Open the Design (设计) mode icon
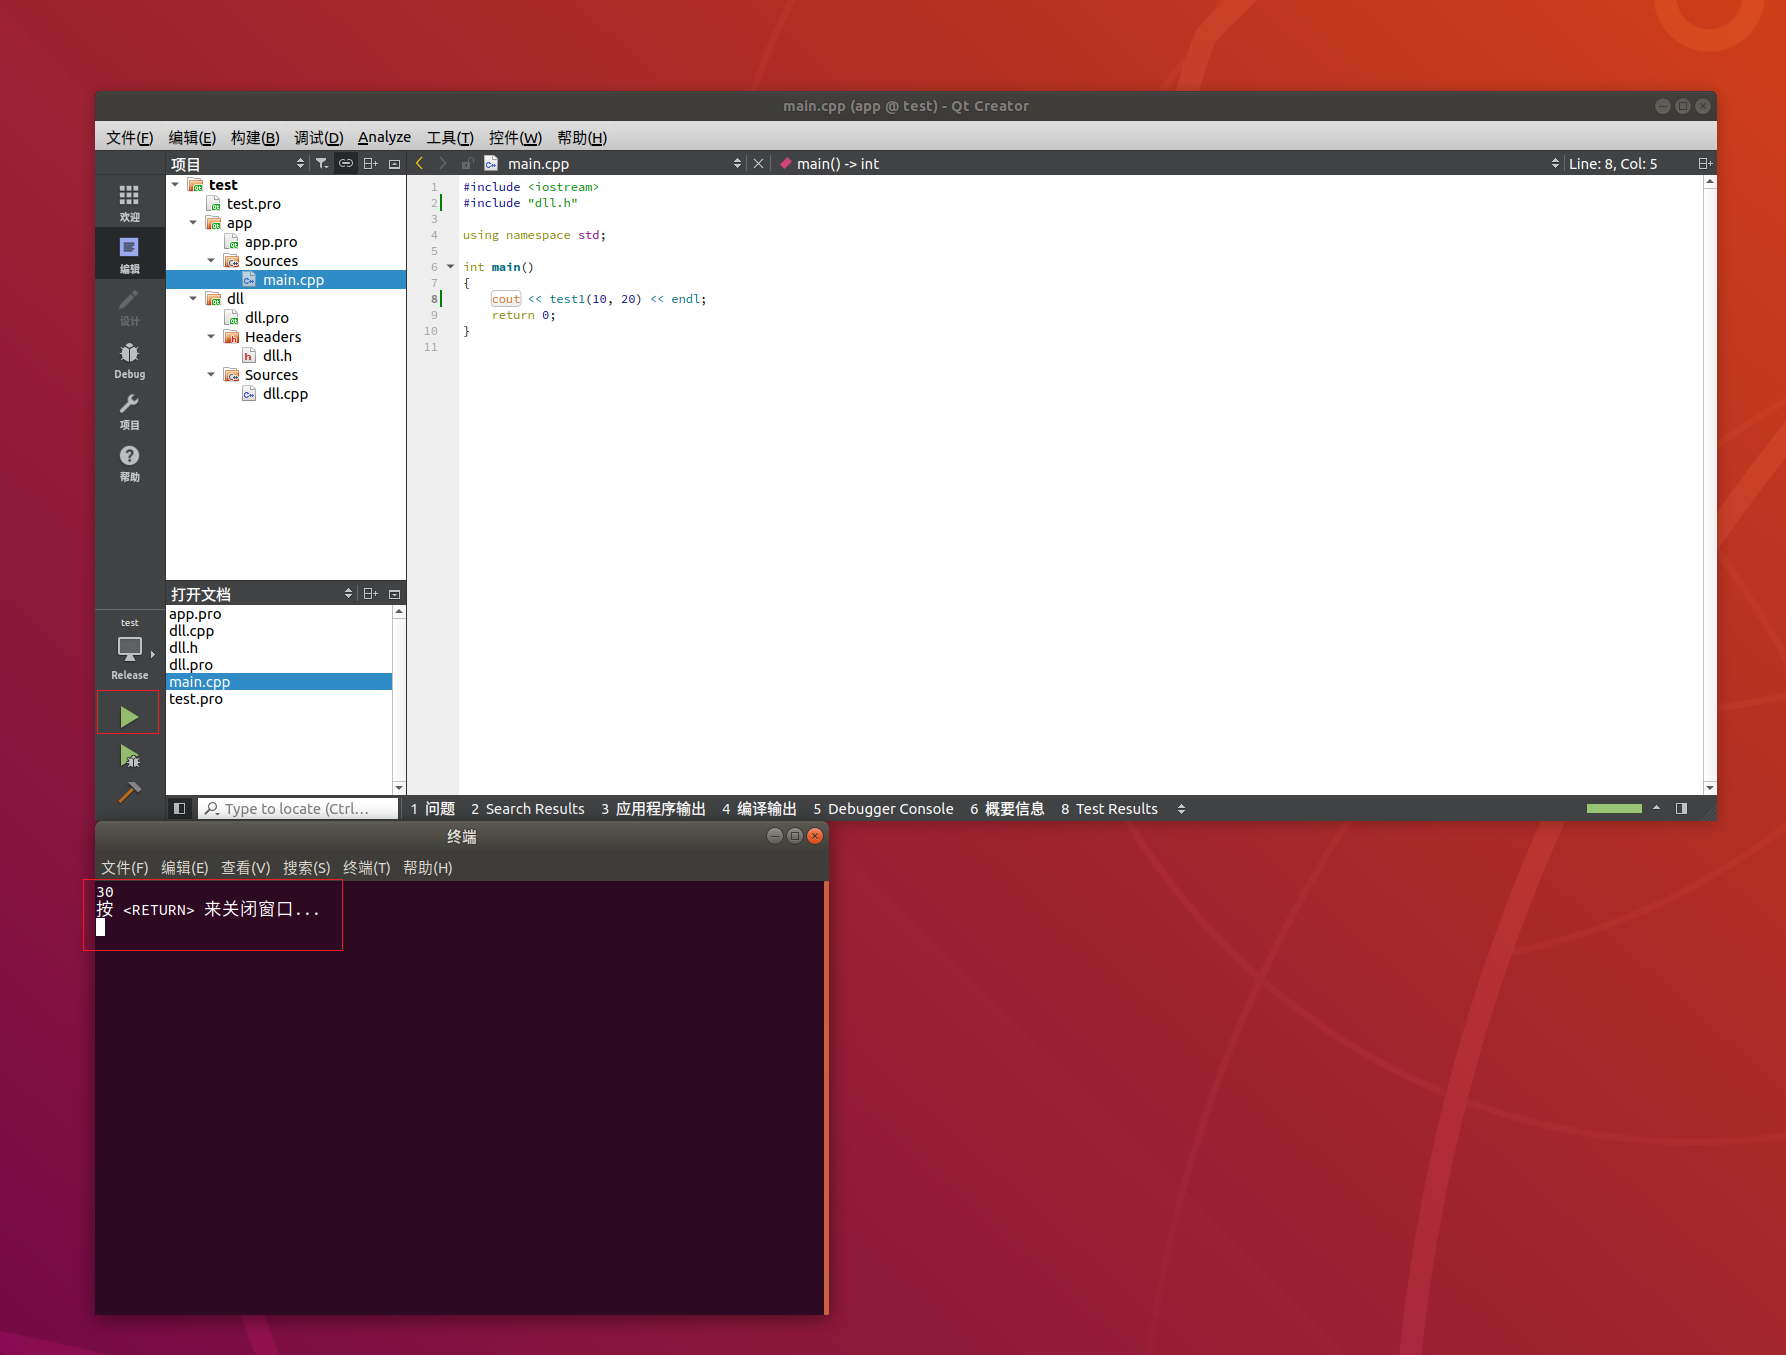 [129, 307]
